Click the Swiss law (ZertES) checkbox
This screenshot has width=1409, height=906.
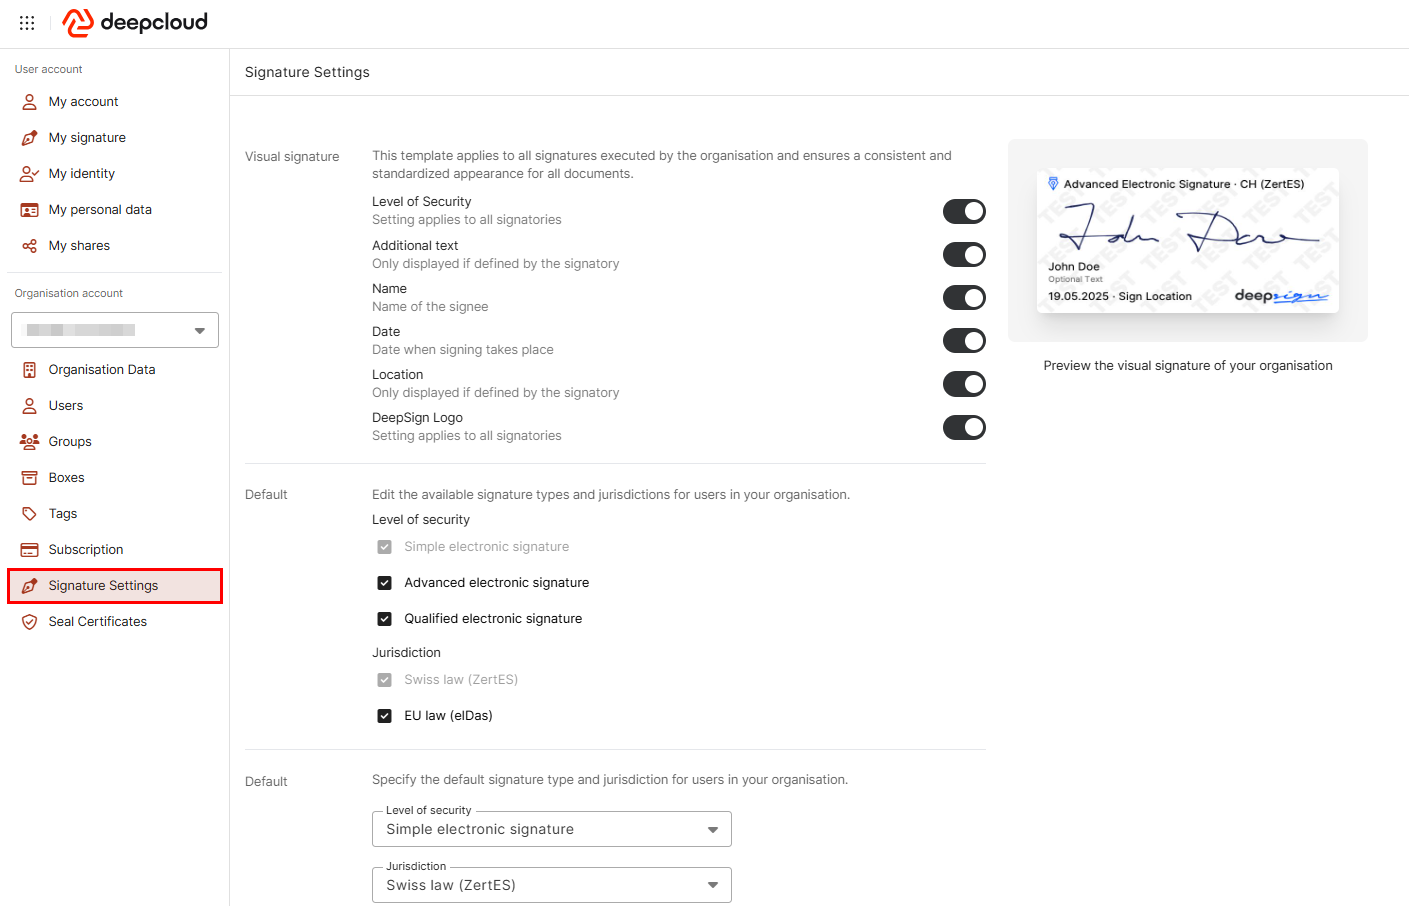pyautogui.click(x=384, y=680)
